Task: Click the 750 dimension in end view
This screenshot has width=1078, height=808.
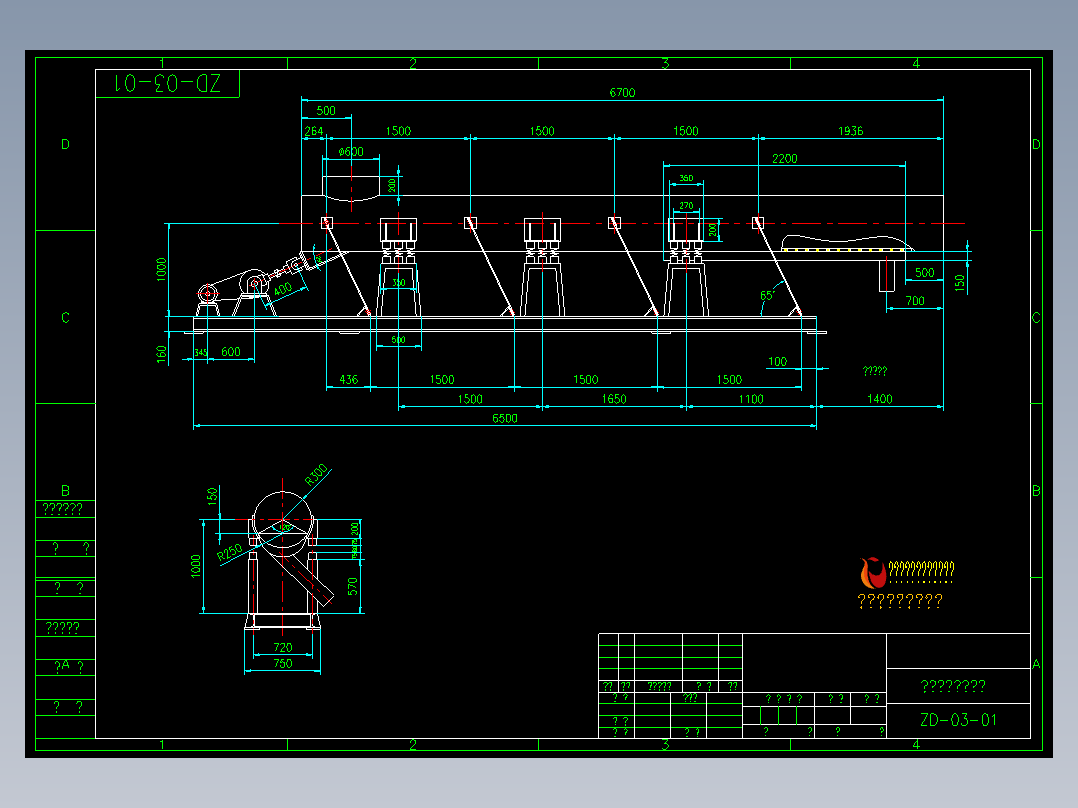Action: (283, 664)
